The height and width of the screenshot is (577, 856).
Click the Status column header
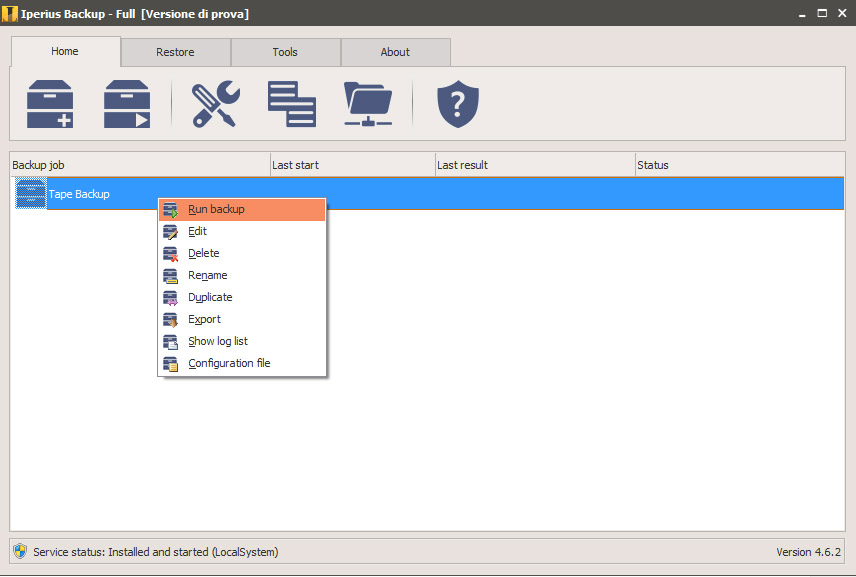[740, 165]
